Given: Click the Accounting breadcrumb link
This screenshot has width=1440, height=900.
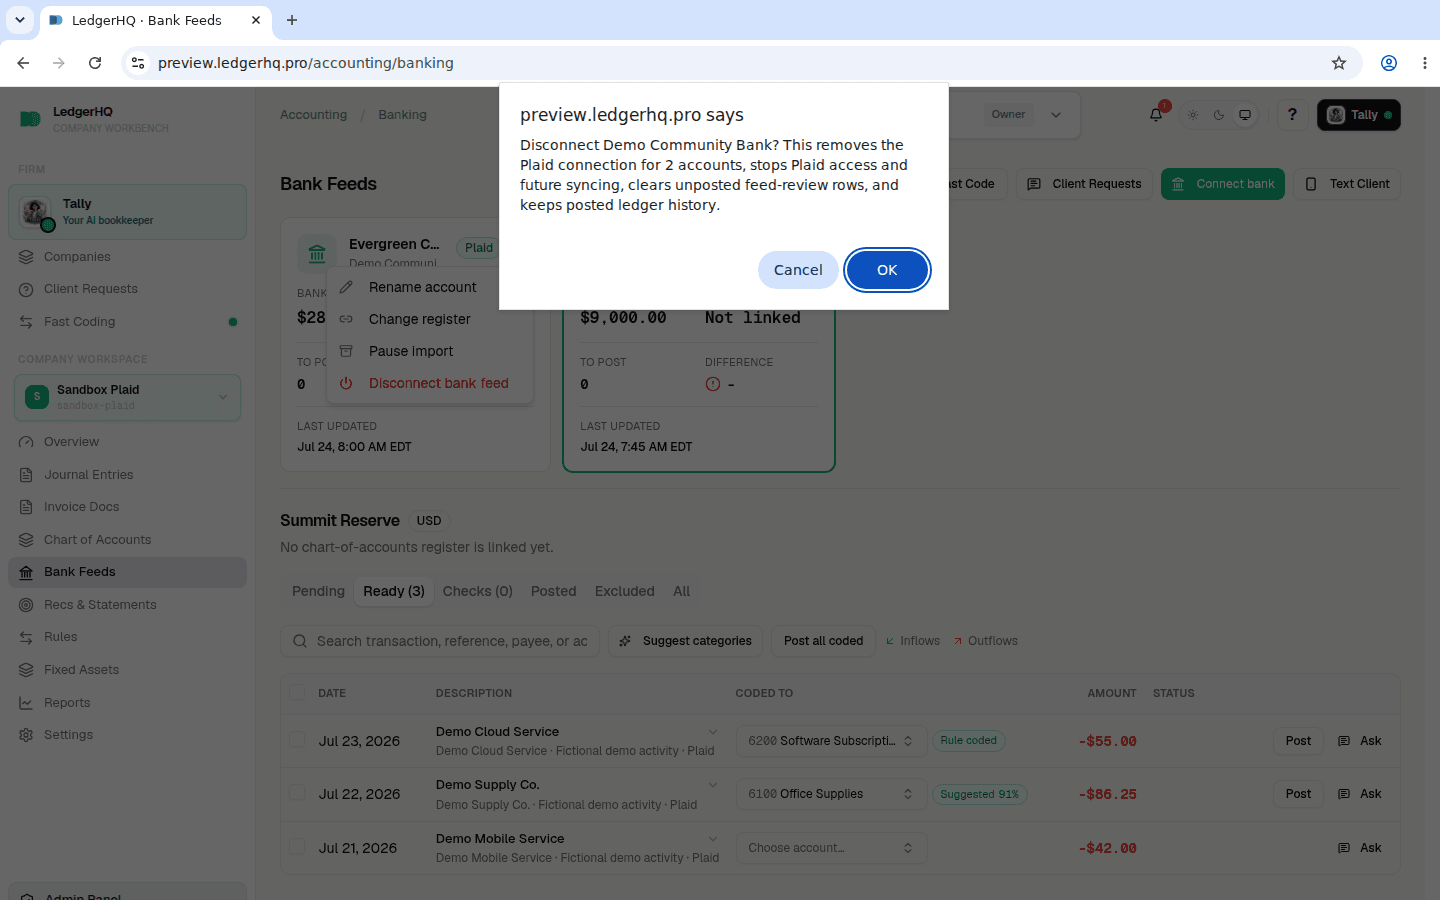Looking at the screenshot, I should (313, 115).
